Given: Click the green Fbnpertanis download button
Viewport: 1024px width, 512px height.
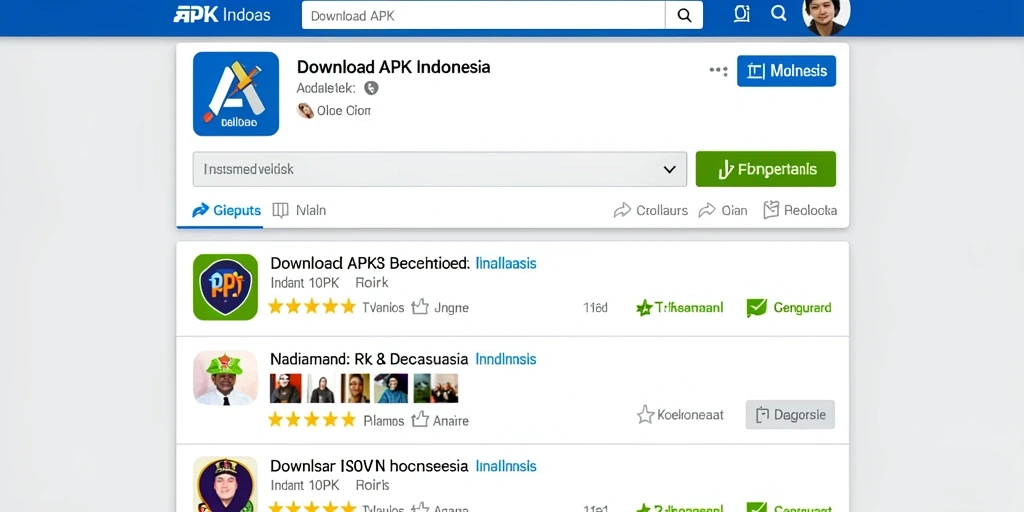Looking at the screenshot, I should coord(765,169).
